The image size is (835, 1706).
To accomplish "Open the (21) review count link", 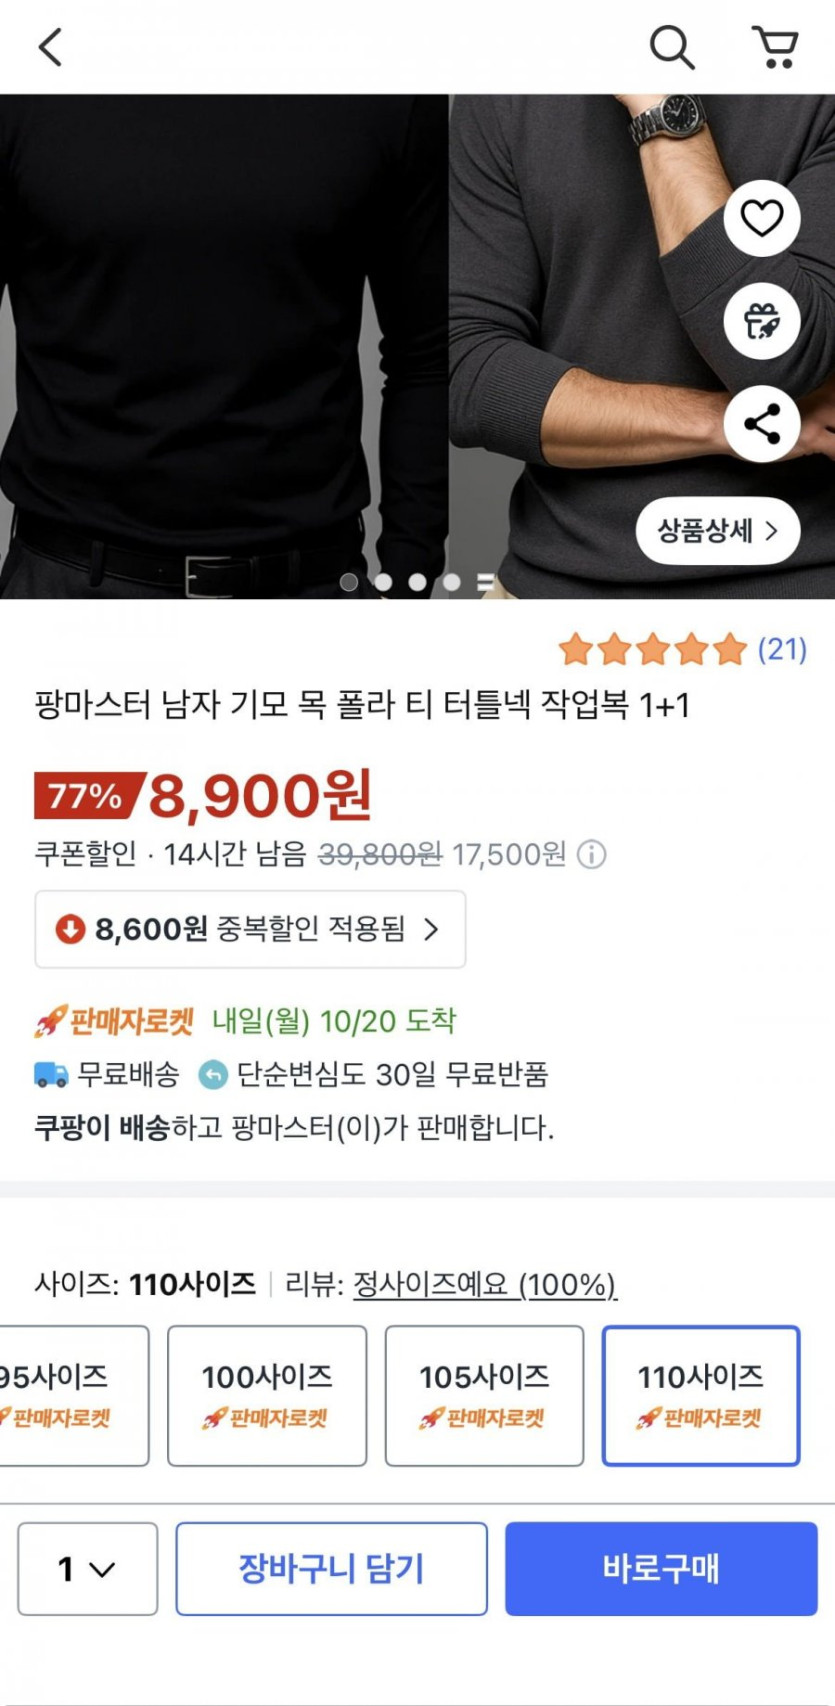I will point(782,650).
